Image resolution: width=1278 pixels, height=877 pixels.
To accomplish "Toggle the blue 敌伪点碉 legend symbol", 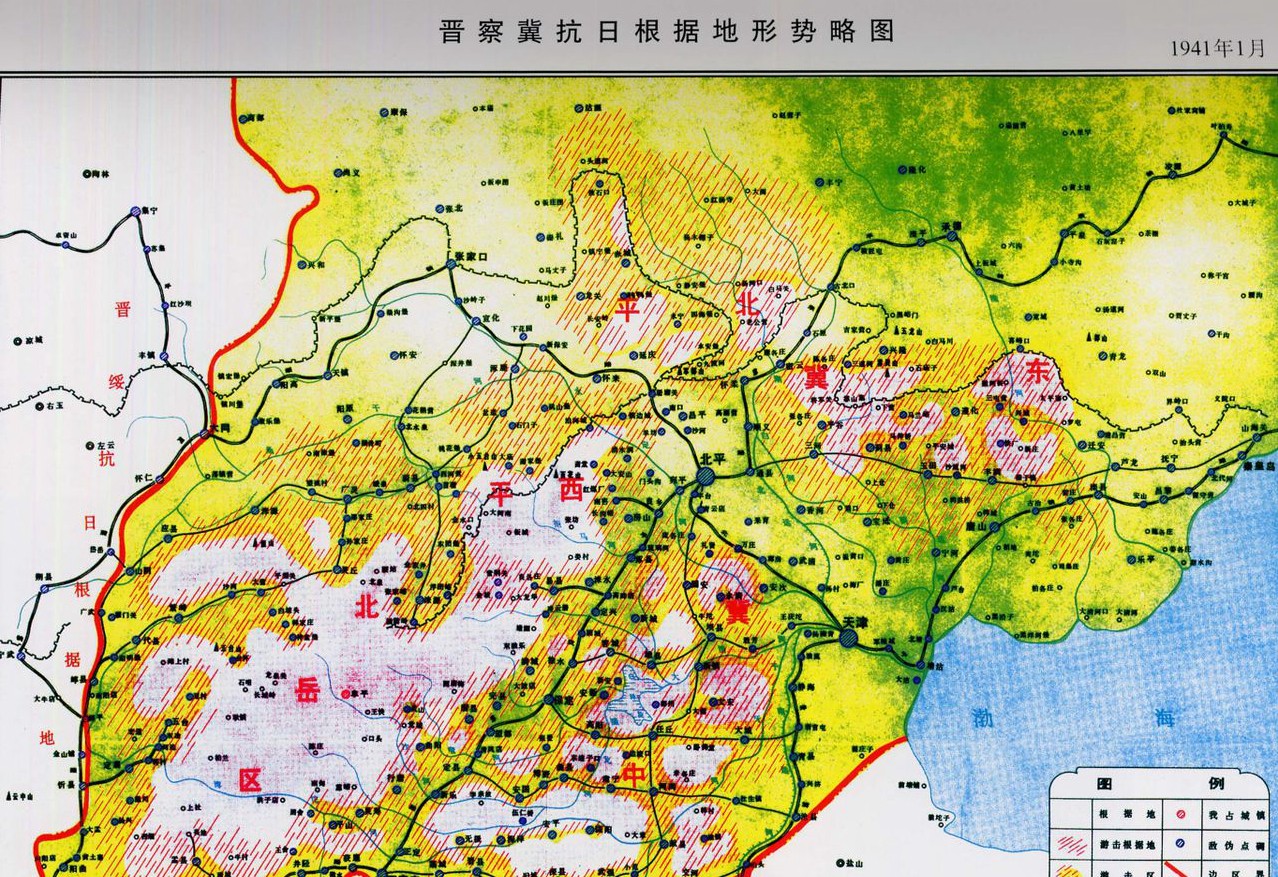I will pyautogui.click(x=1180, y=844).
